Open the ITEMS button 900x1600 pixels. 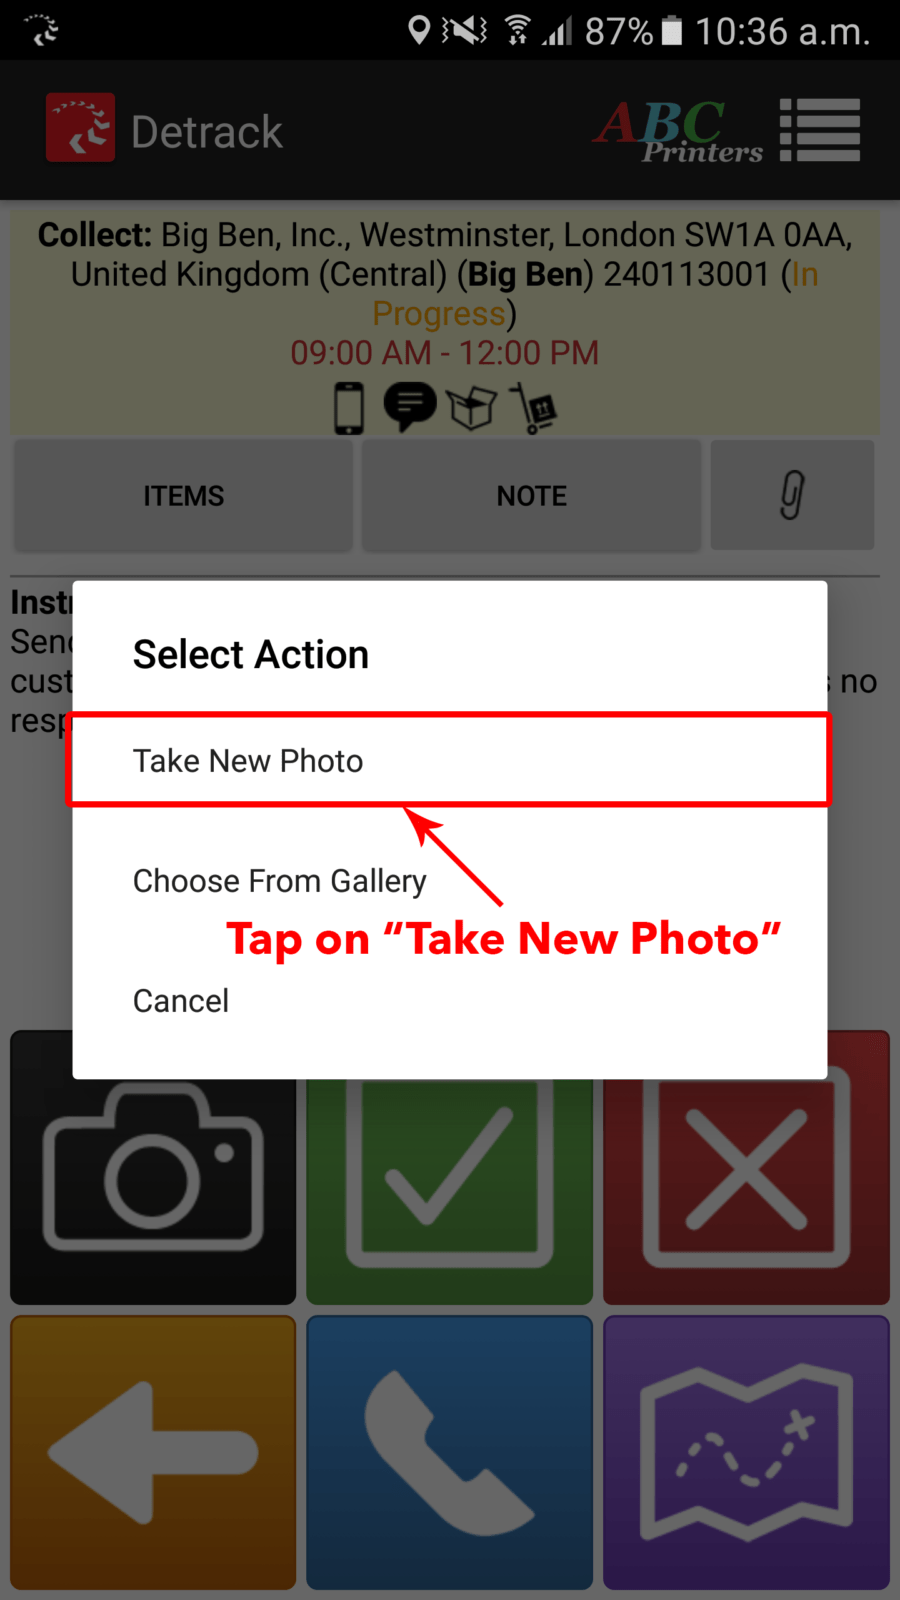183,495
